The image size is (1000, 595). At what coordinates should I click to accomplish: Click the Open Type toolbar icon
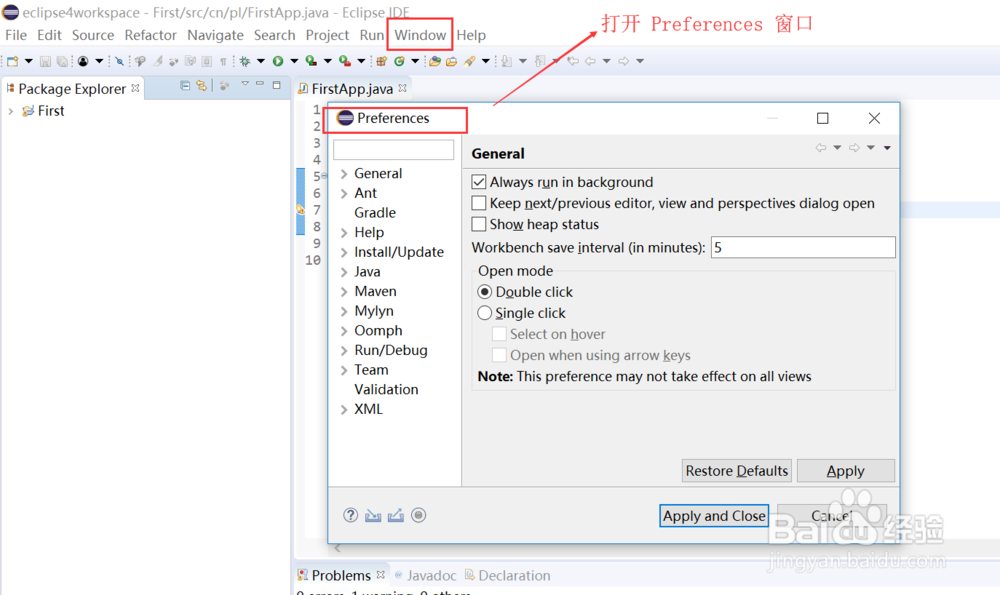[435, 61]
